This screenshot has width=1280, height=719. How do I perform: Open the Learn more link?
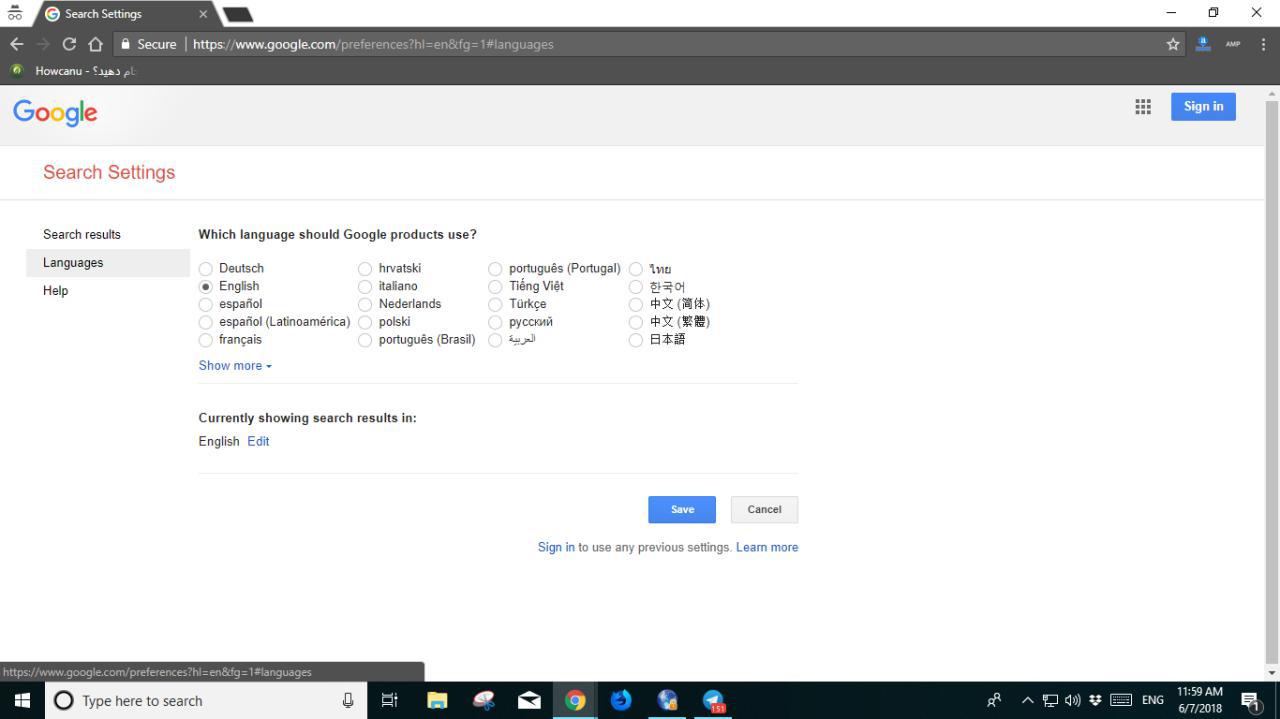pos(767,547)
